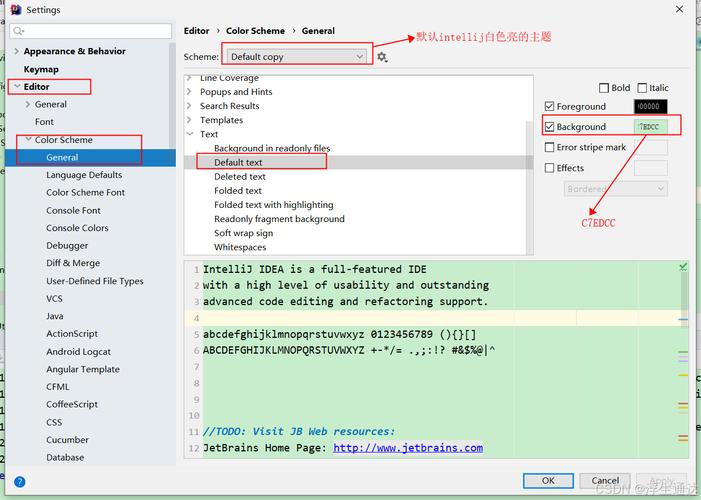Screen dimensions: 701x500
Task: Select Keymap in the settings tree
Action: point(41,69)
